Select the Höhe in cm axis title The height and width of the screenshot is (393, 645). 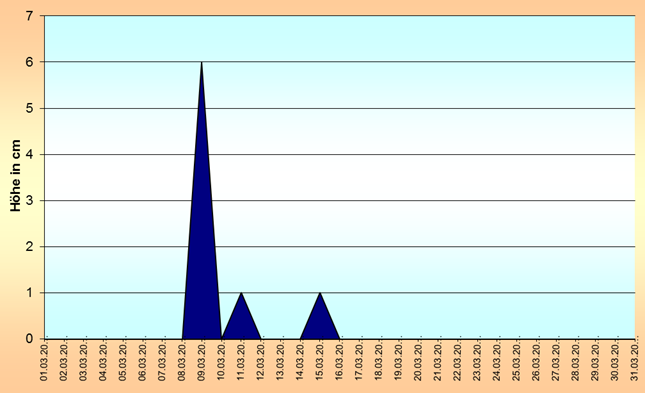[15, 176]
